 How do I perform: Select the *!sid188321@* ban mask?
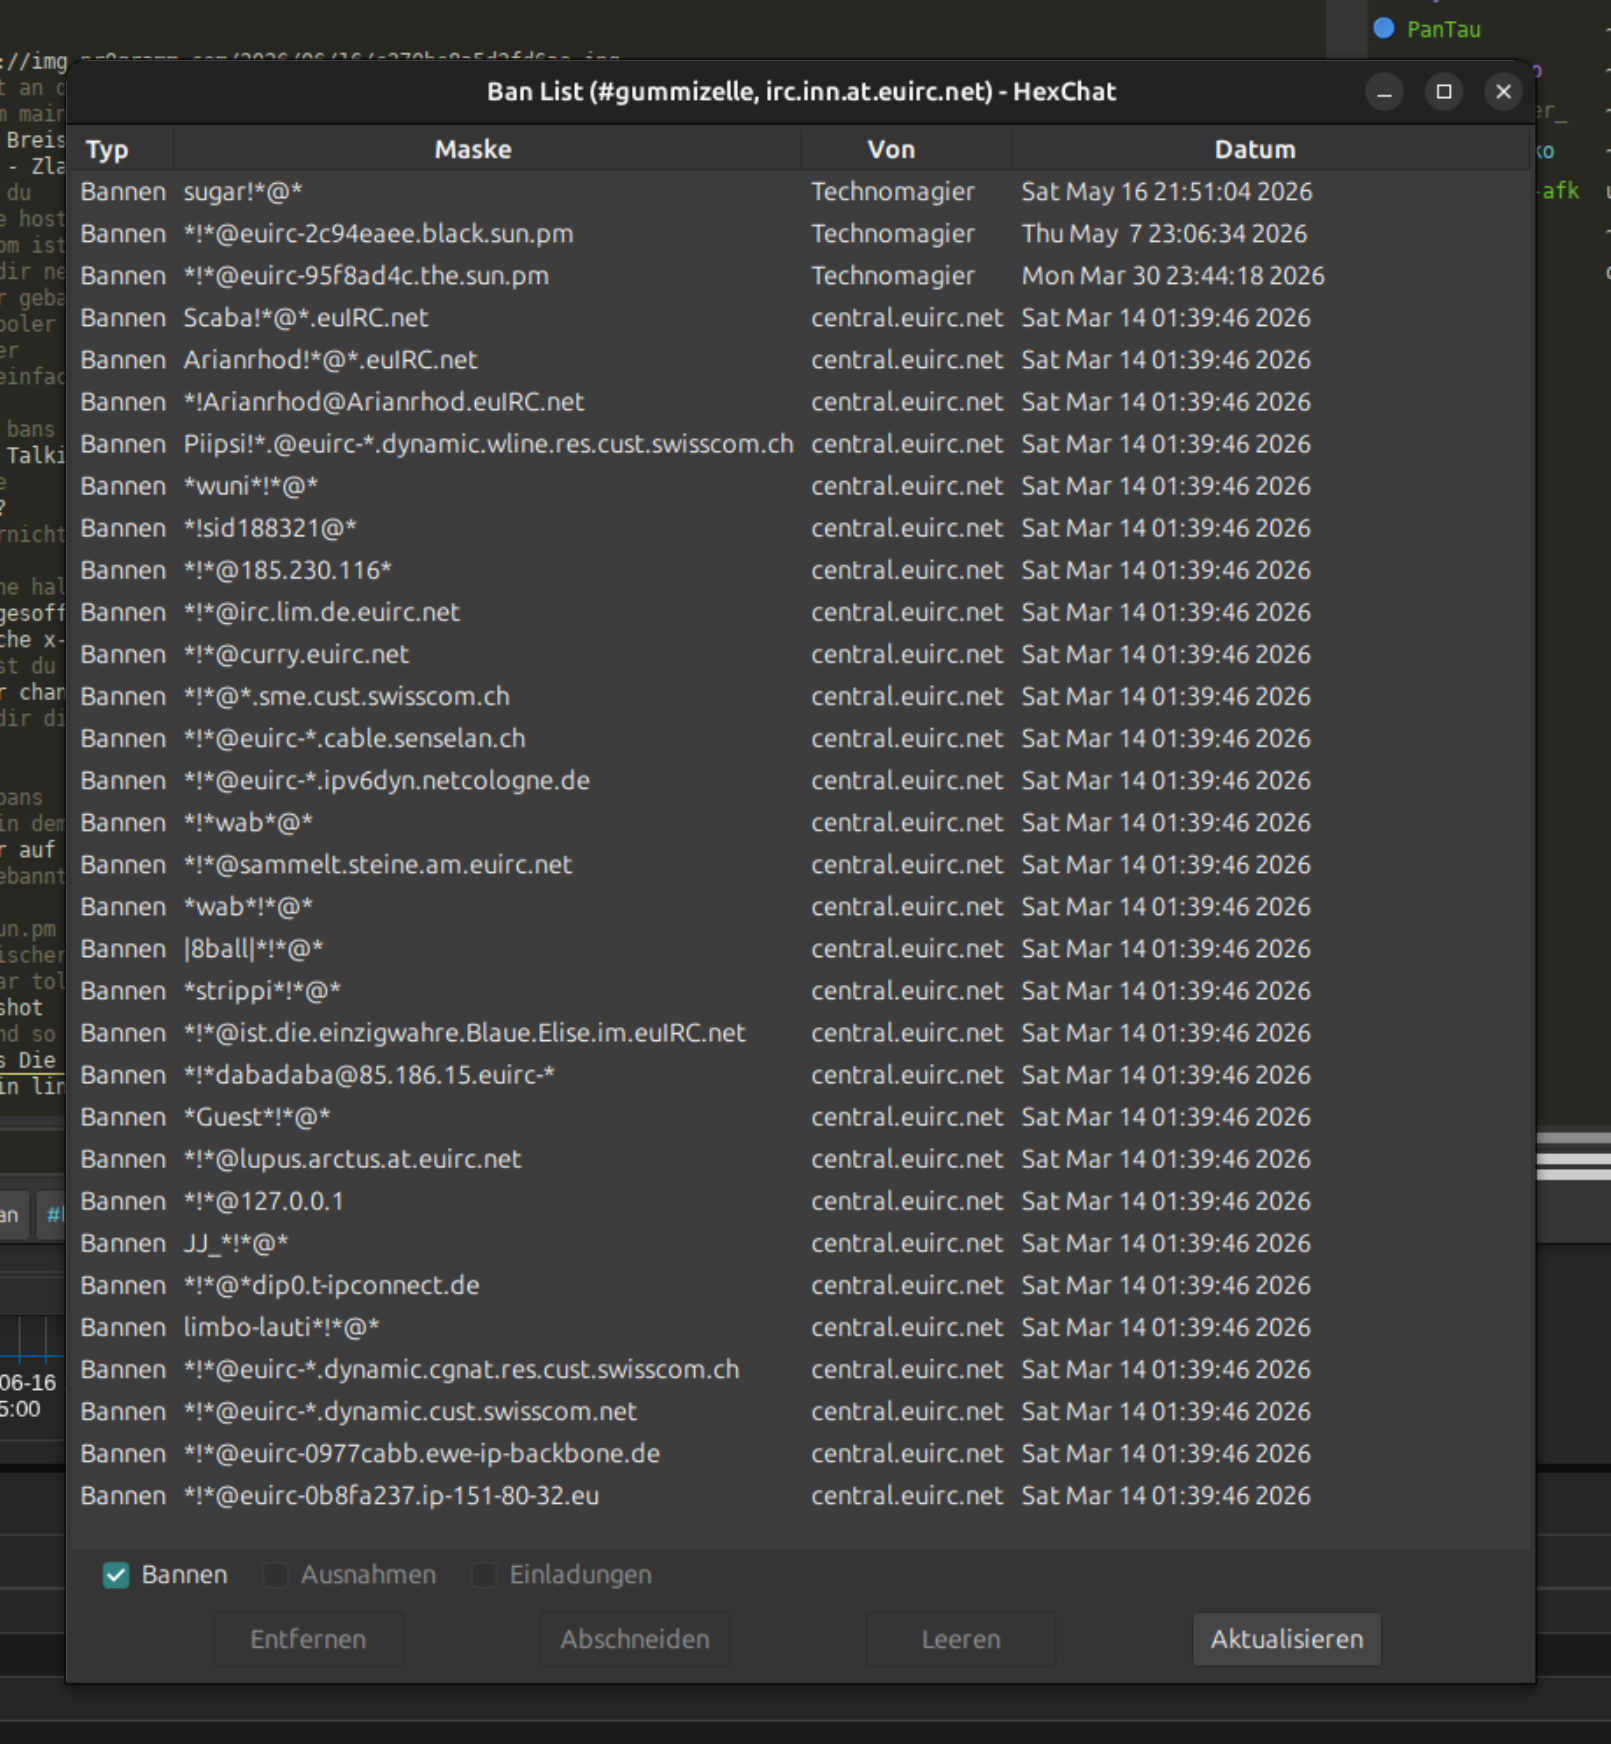click(x=269, y=528)
